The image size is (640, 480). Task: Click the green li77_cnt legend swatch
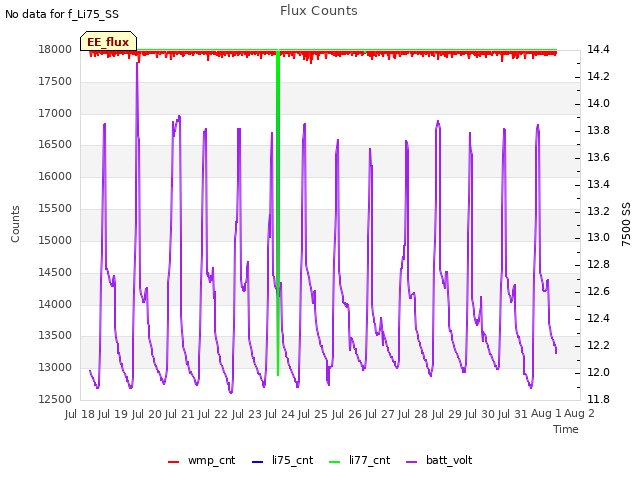pyautogui.click(x=334, y=461)
